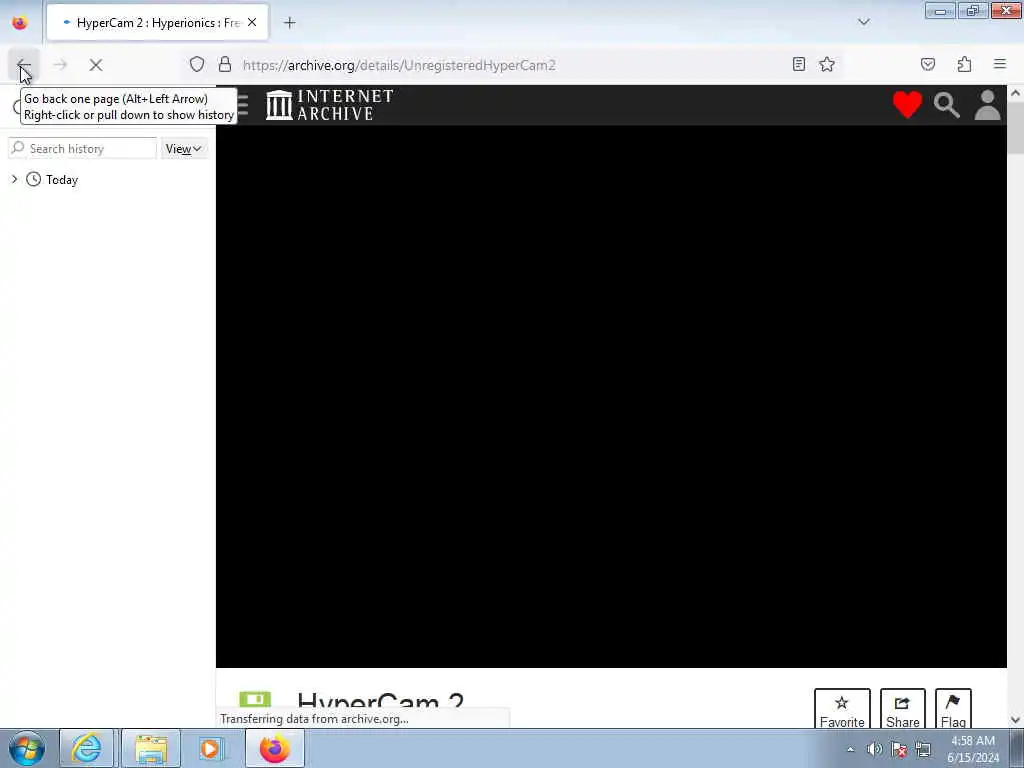
Task: Click the red donate heart icon
Action: (x=907, y=104)
